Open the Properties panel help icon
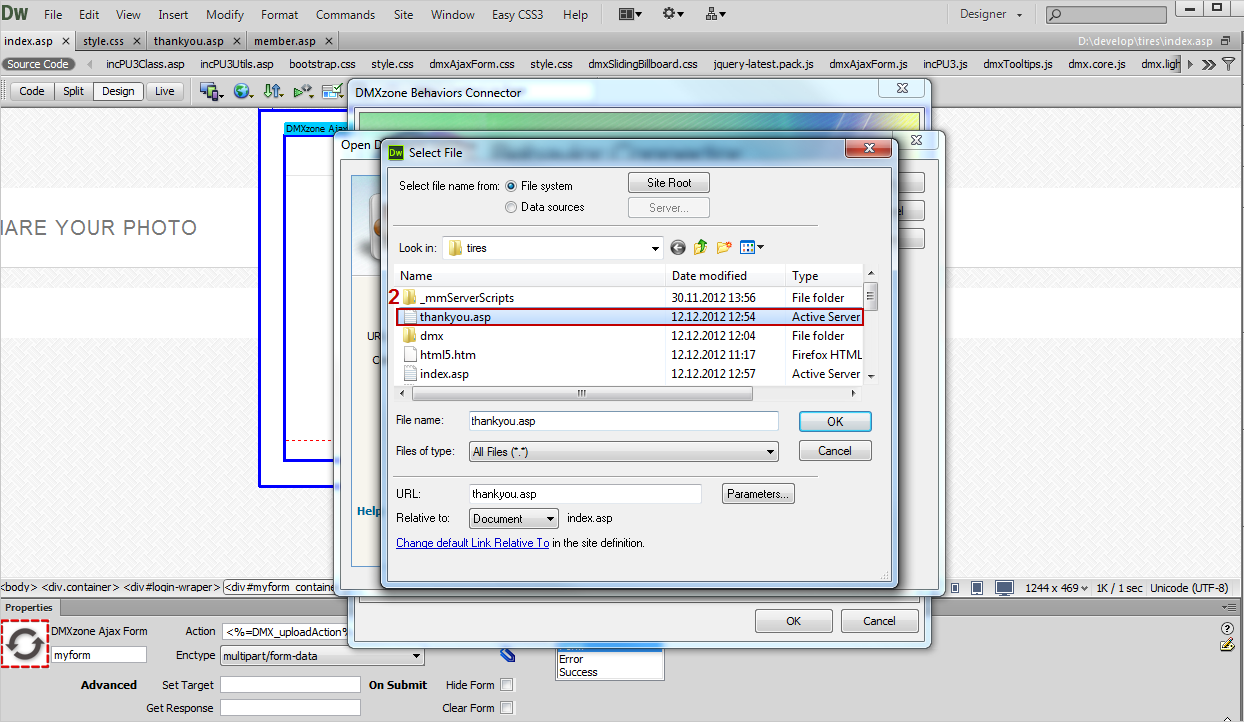 click(1227, 629)
